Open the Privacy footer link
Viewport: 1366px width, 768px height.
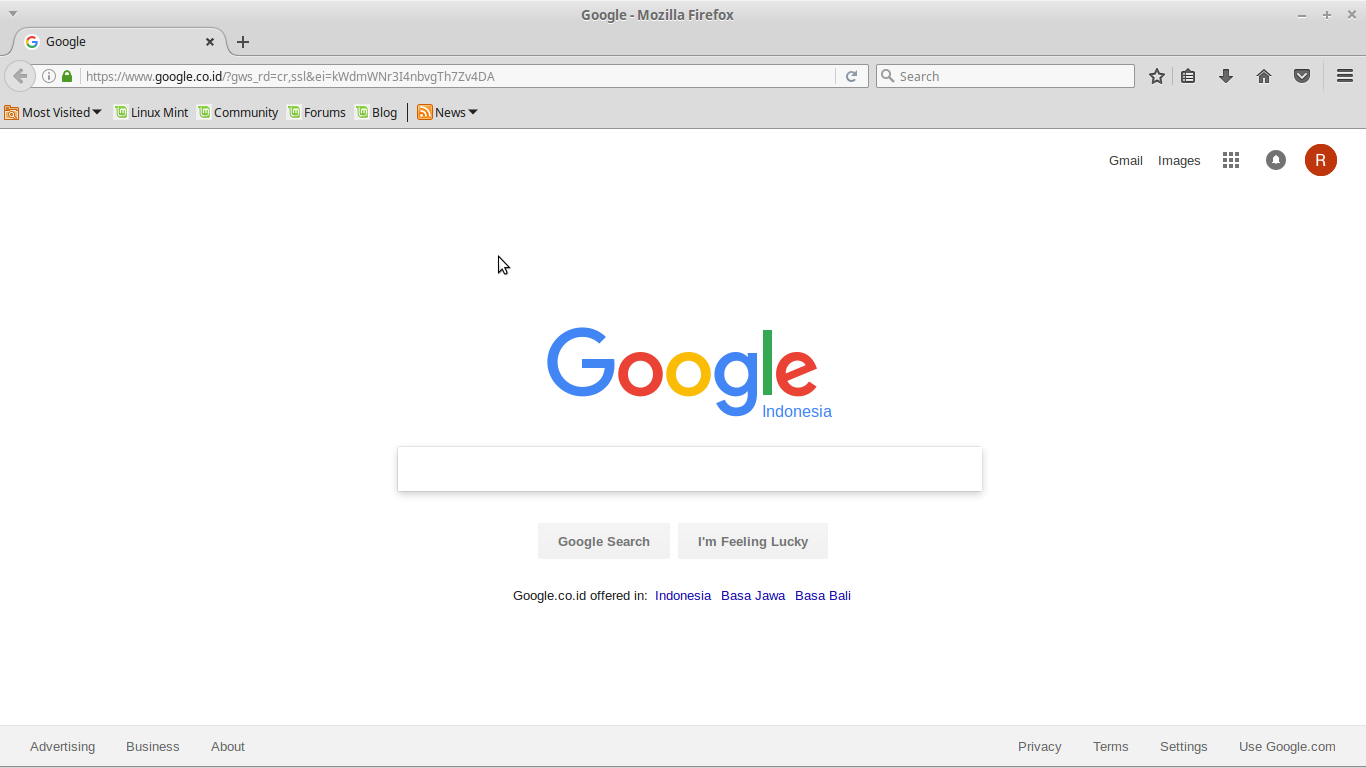(1040, 746)
